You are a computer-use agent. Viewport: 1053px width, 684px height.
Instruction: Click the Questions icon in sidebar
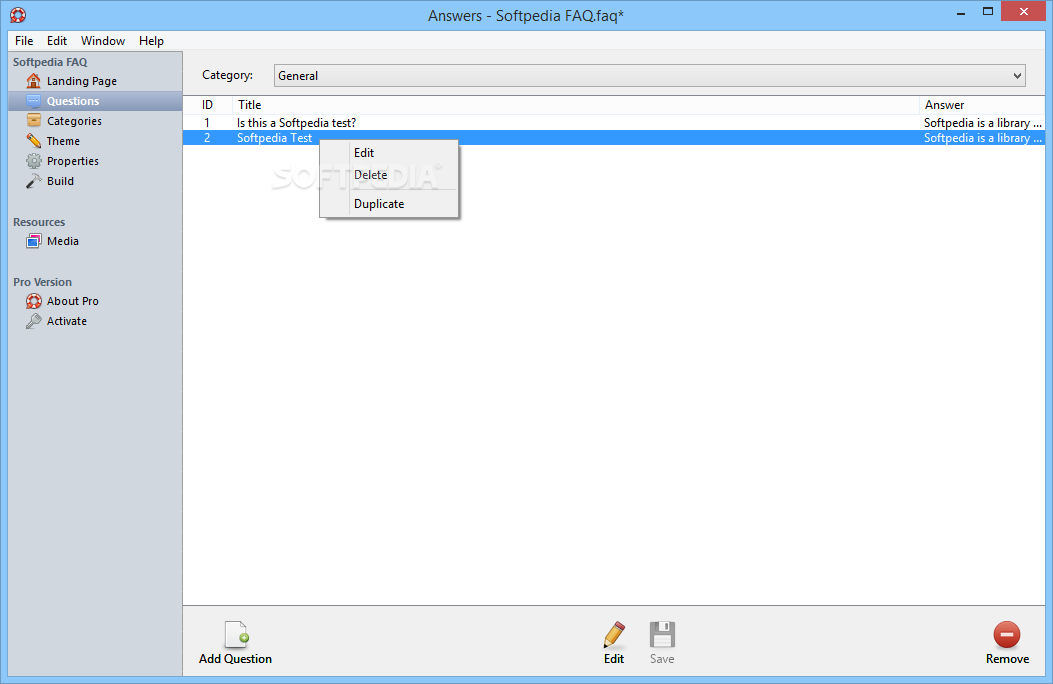pyautogui.click(x=34, y=101)
